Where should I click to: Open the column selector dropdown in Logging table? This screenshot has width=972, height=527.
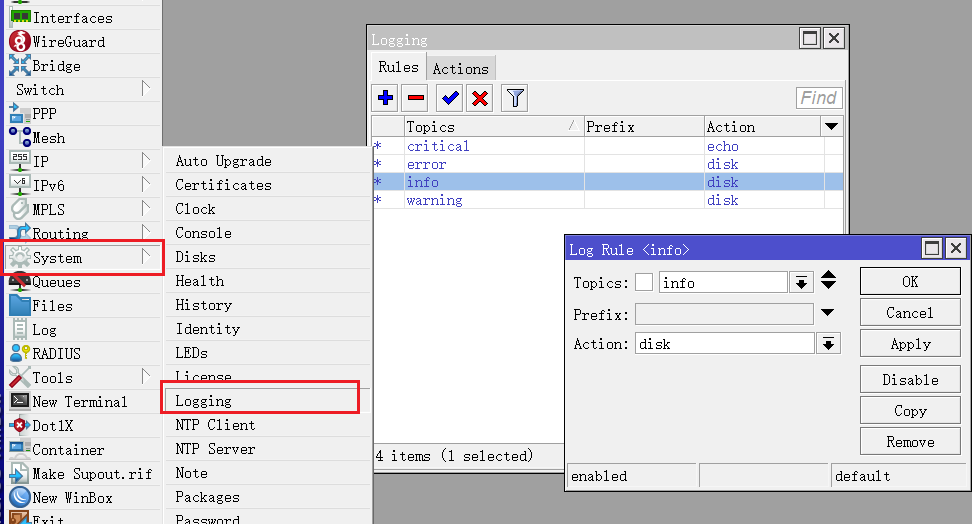point(832,127)
